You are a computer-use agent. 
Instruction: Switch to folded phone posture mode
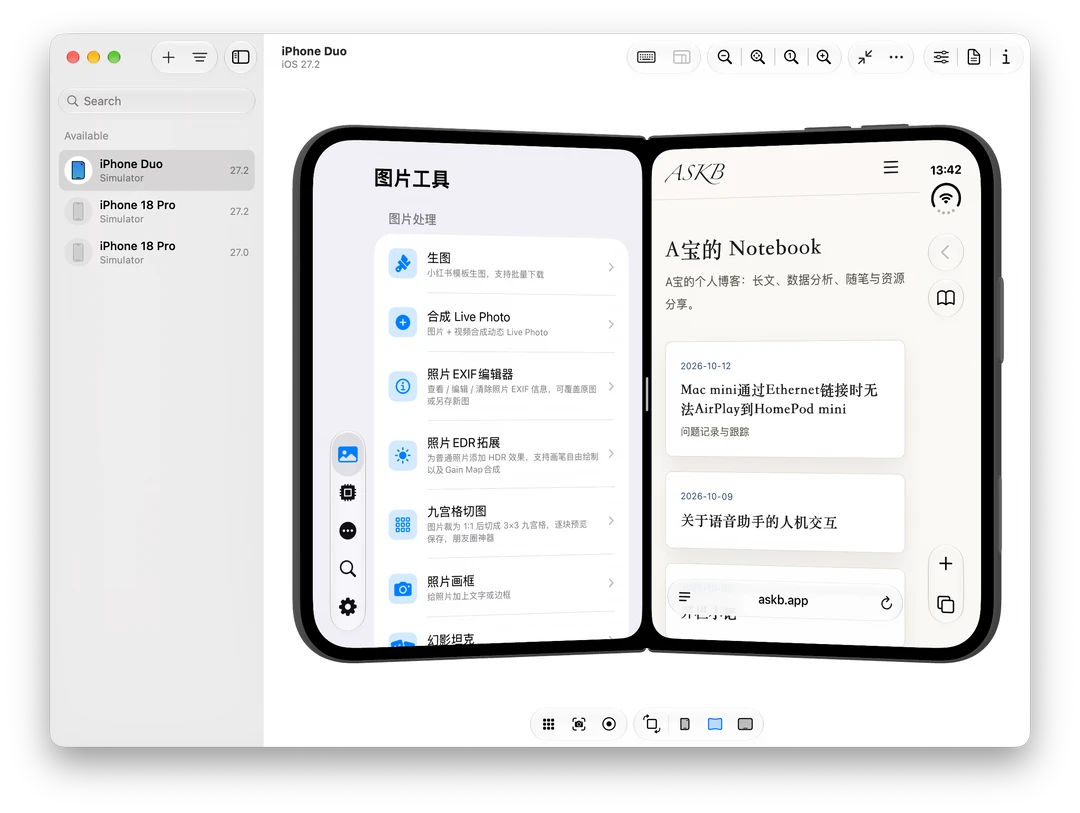(x=685, y=724)
